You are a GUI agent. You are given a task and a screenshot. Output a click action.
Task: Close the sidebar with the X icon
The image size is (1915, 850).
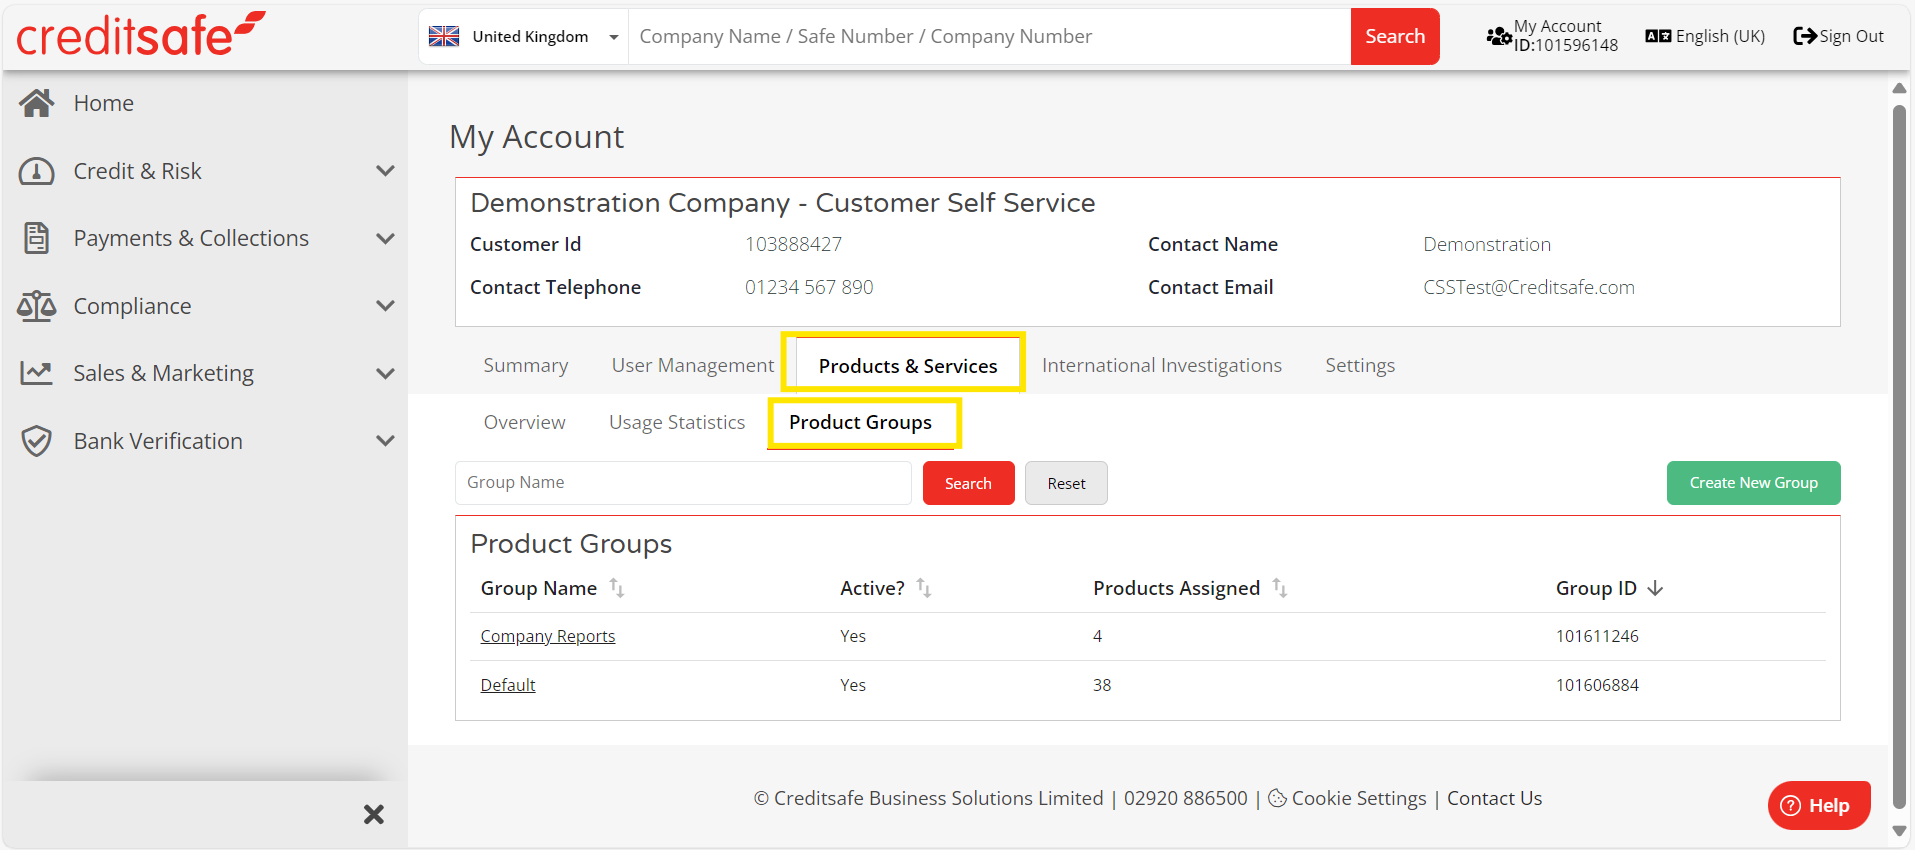(374, 814)
